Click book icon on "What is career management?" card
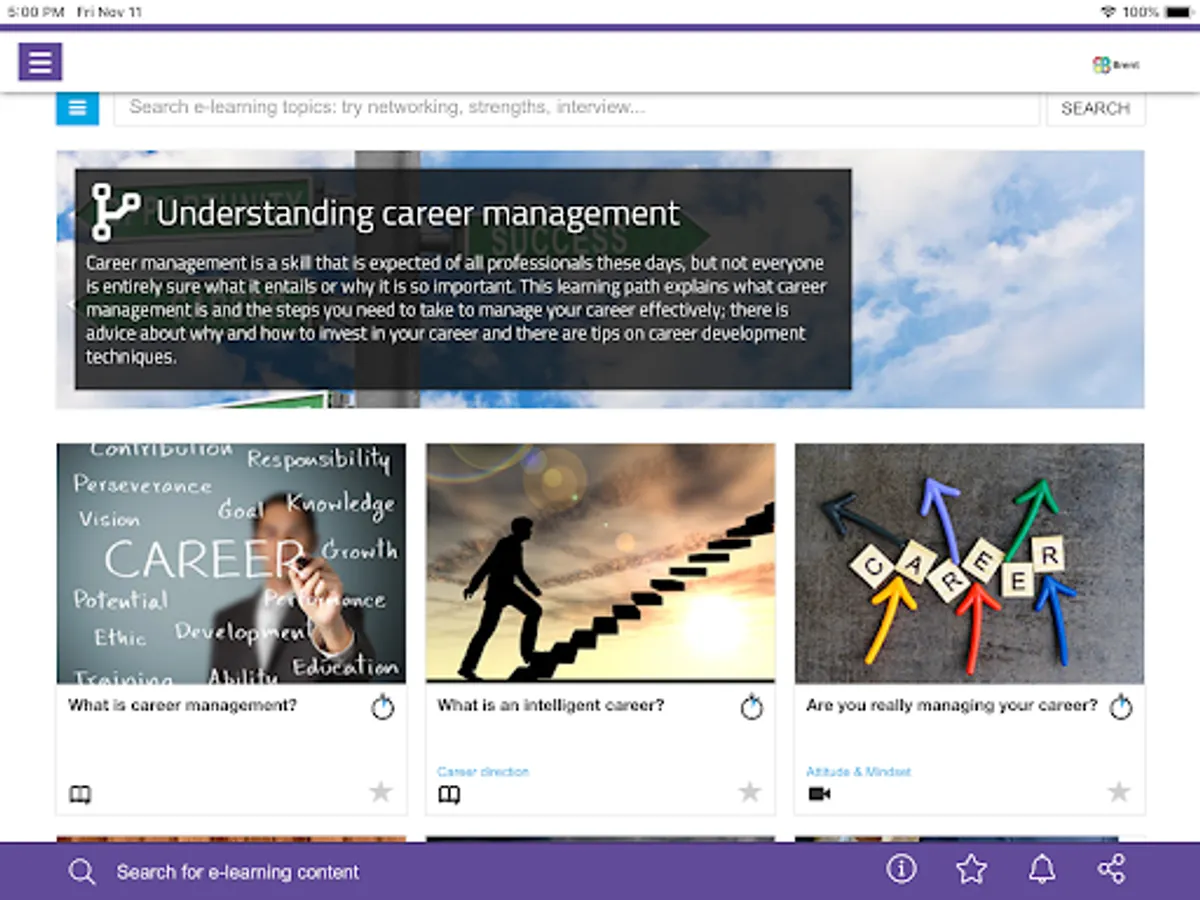Viewport: 1200px width, 900px height. 80,795
